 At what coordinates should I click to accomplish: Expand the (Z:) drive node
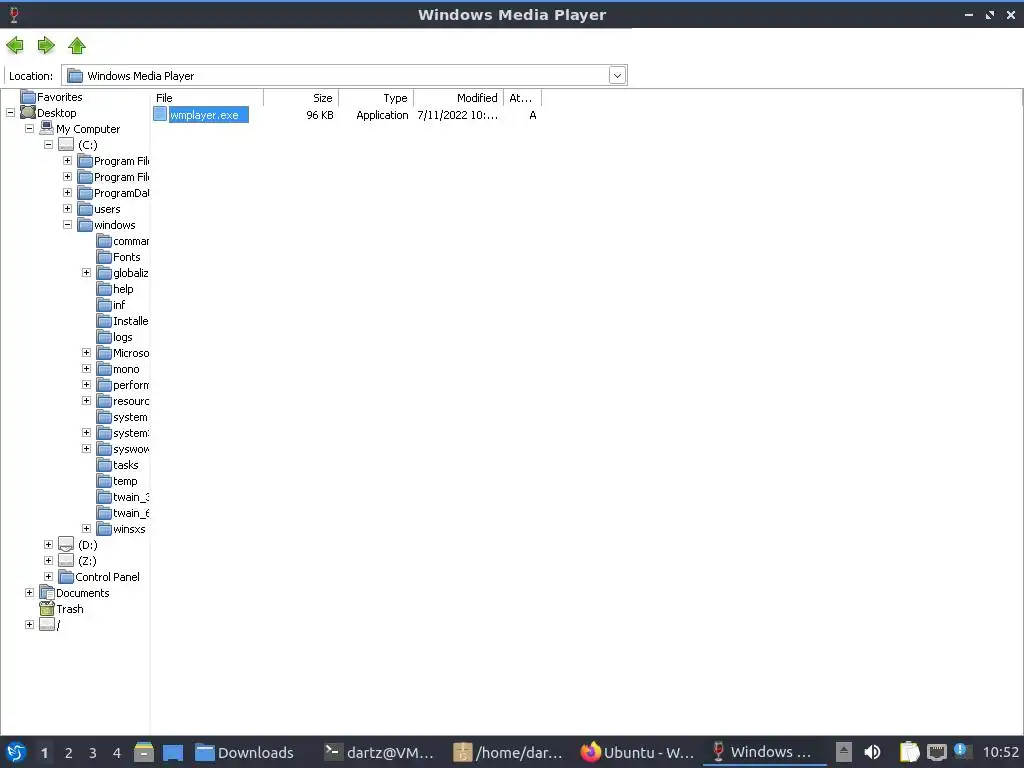(x=48, y=560)
